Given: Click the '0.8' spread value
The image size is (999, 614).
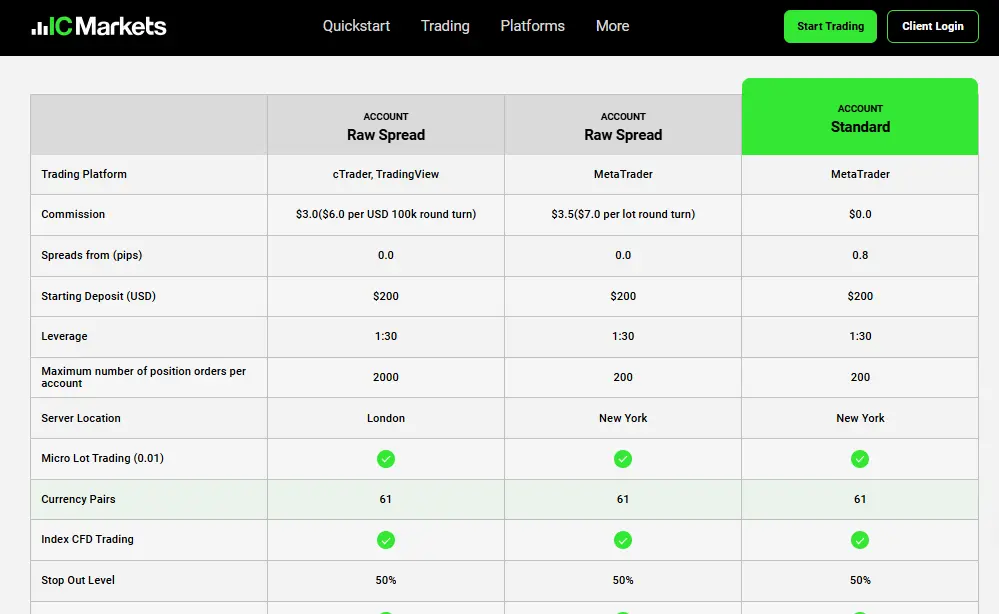Looking at the screenshot, I should pyautogui.click(x=860, y=255).
